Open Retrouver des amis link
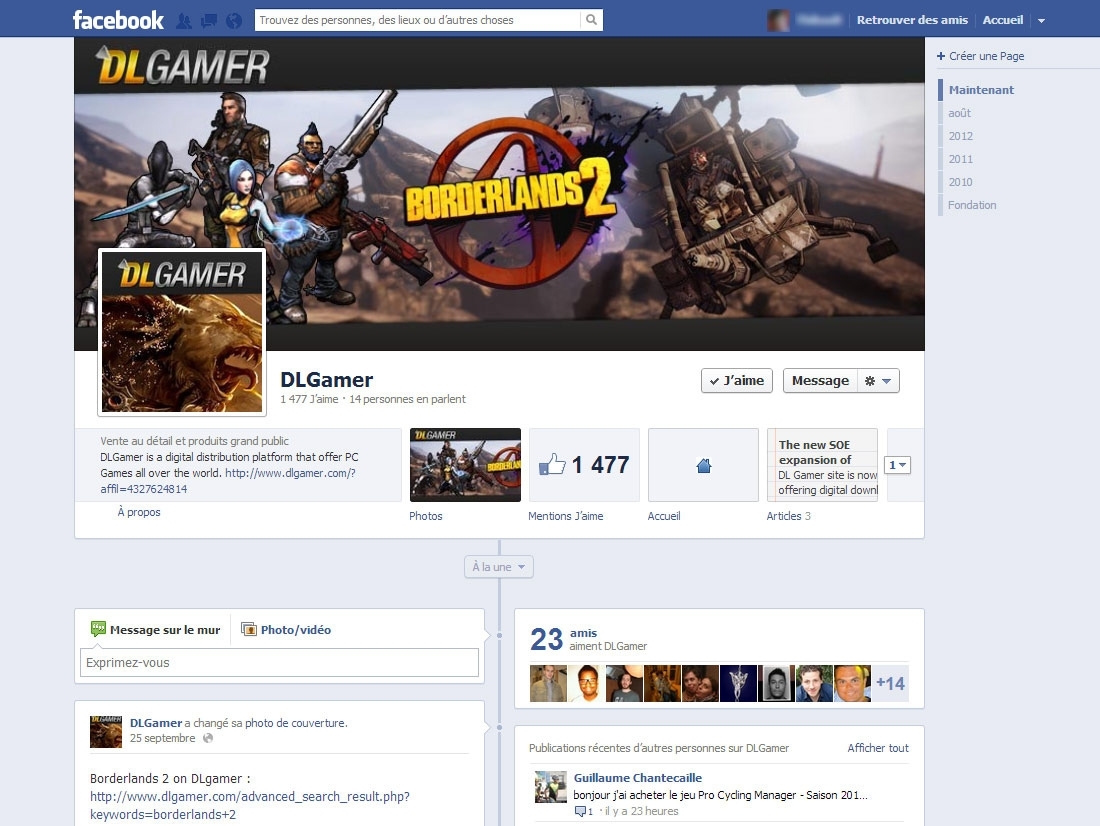 click(x=912, y=20)
